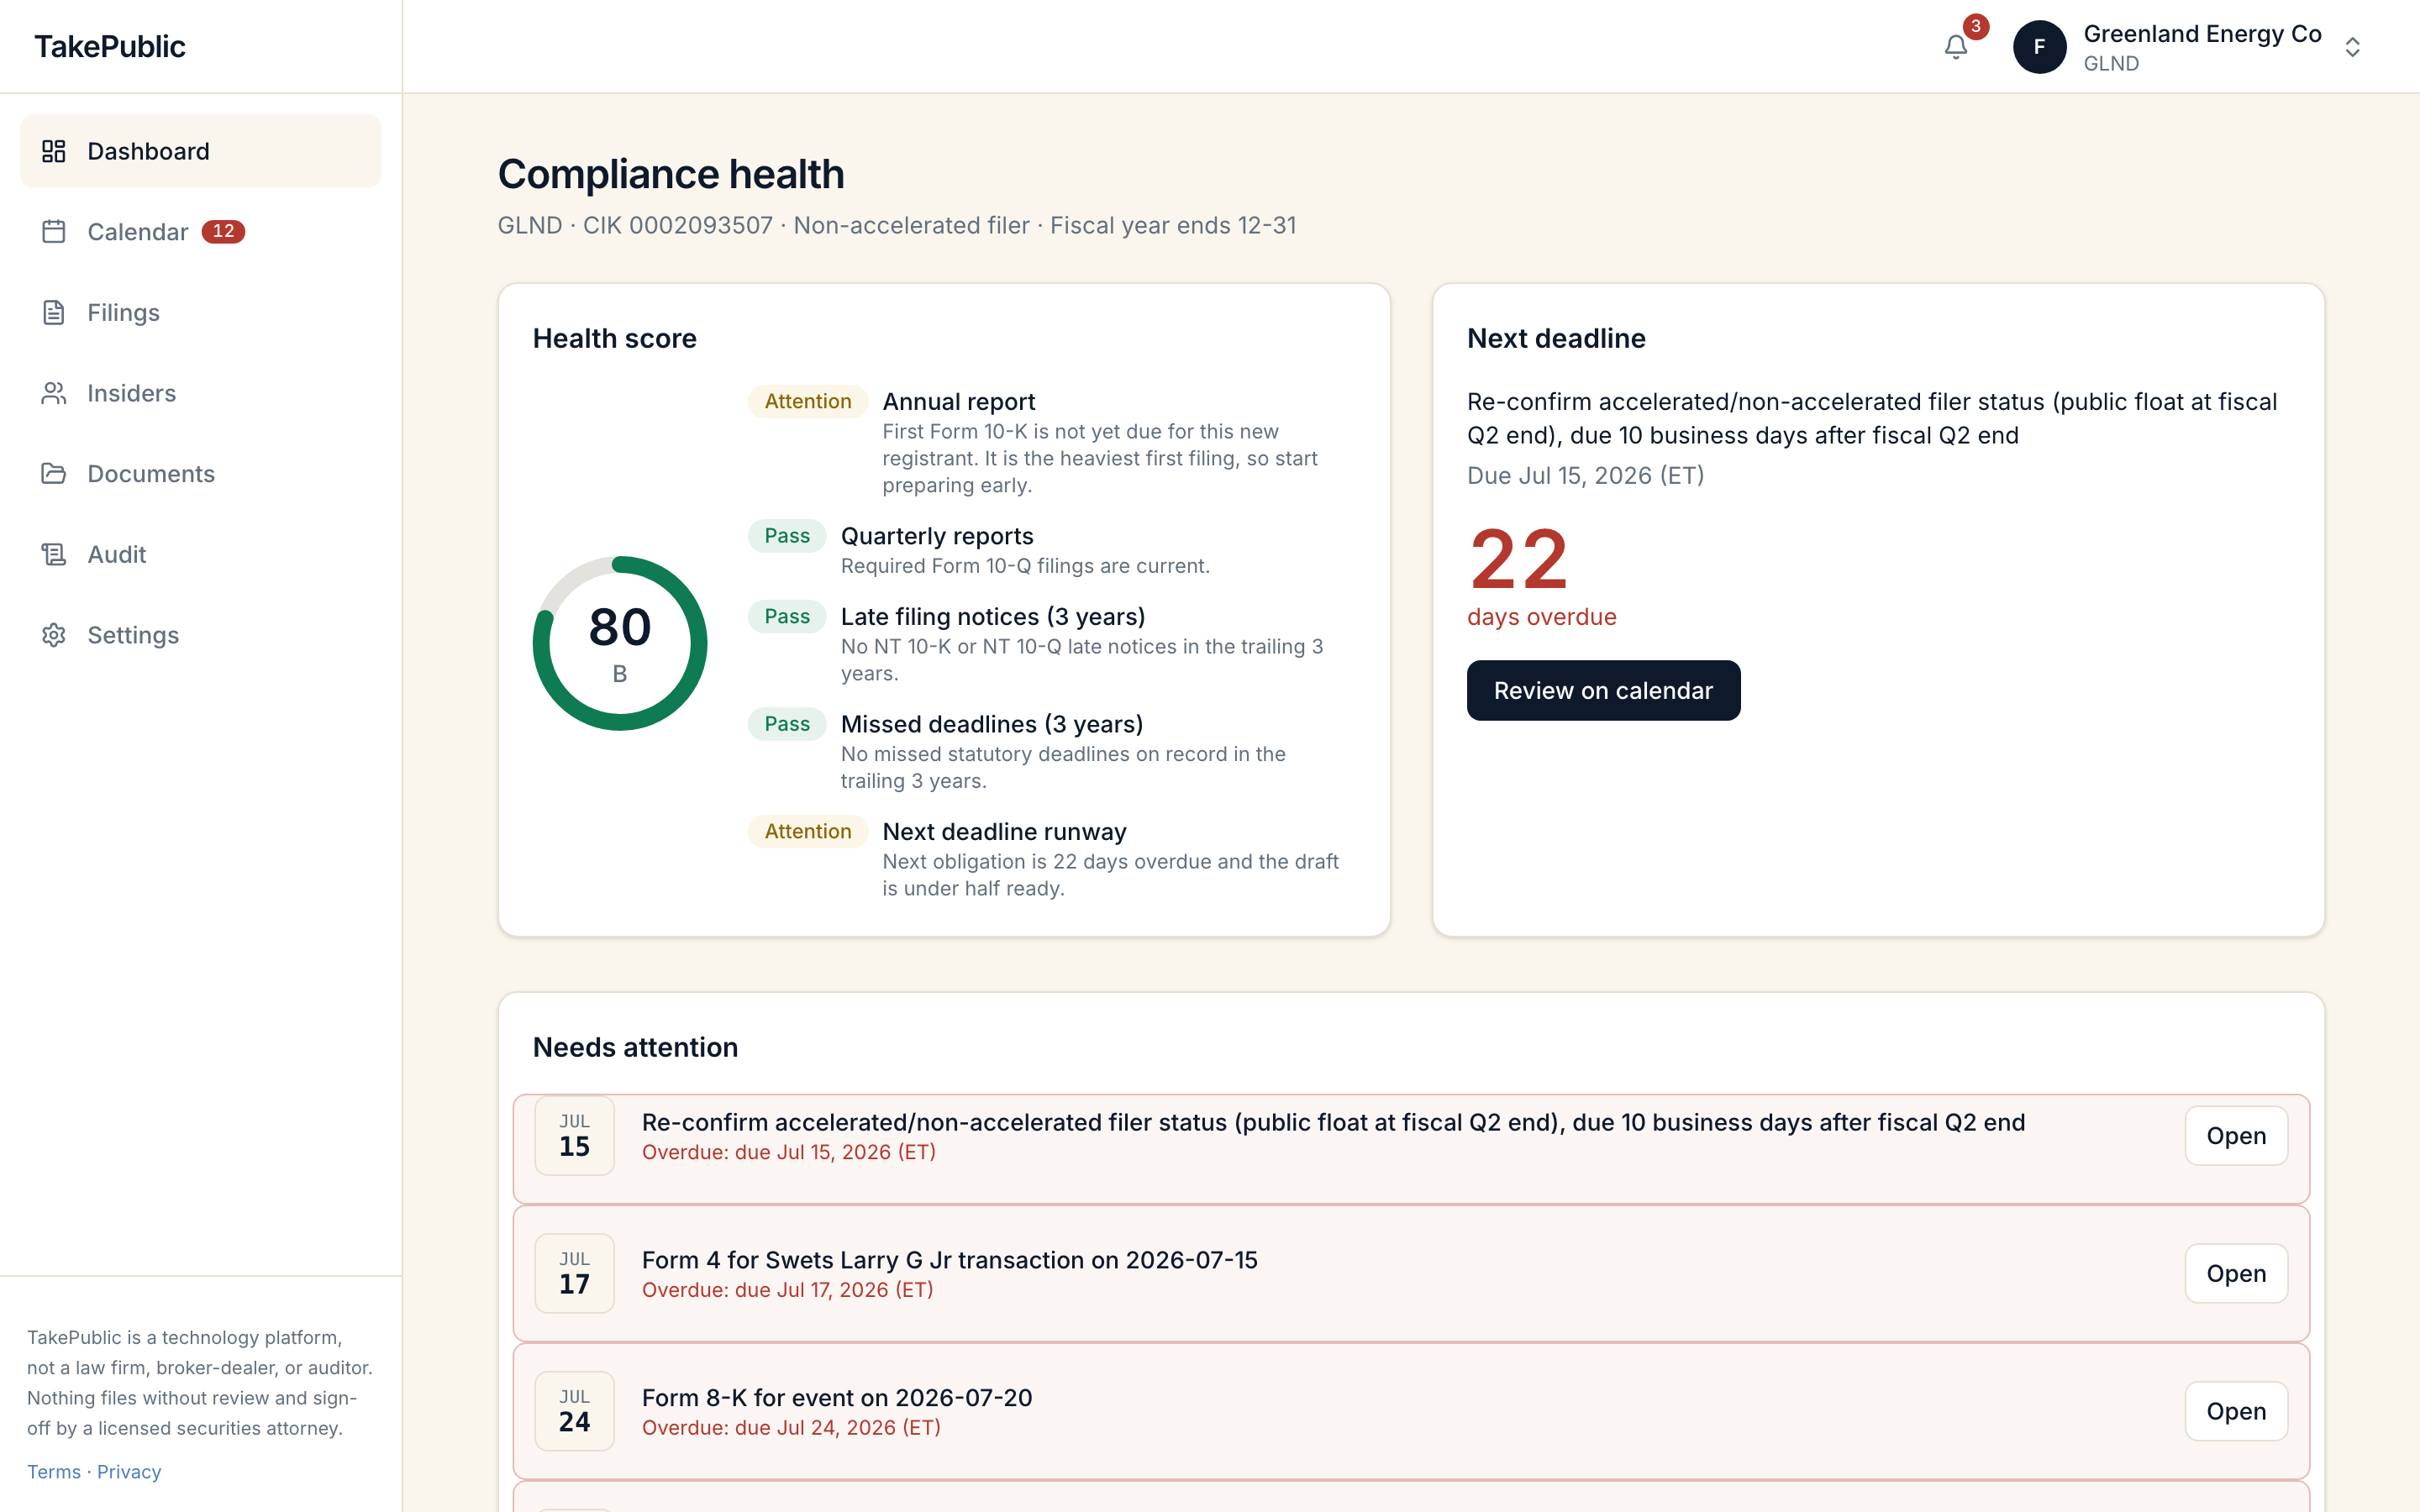
Task: Click the TakePublic logo
Action: click(110, 46)
